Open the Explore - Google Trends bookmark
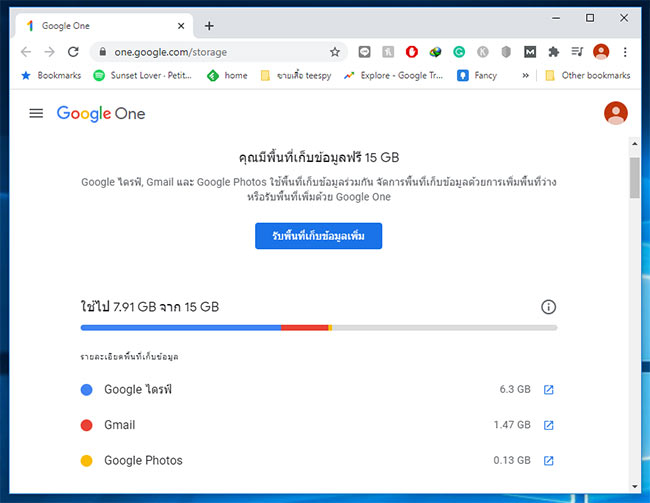This screenshot has height=503, width=650. 393,75
